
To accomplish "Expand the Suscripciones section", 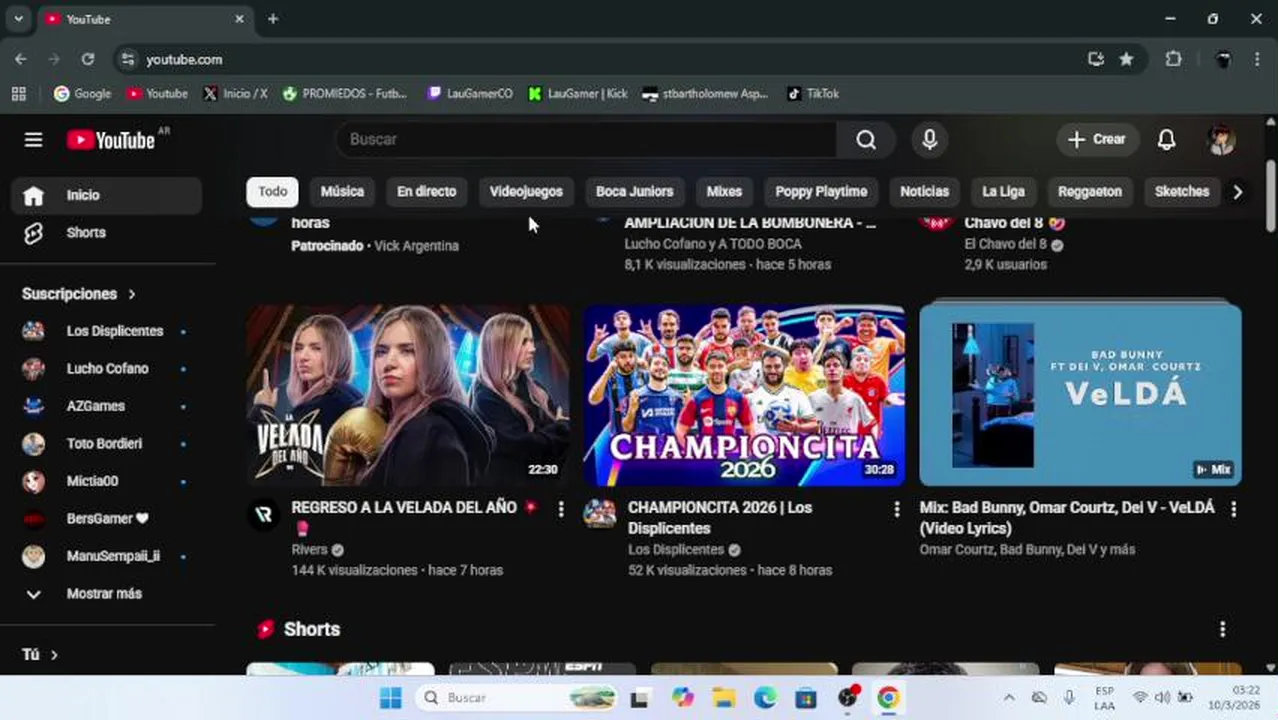I will tap(79, 294).
